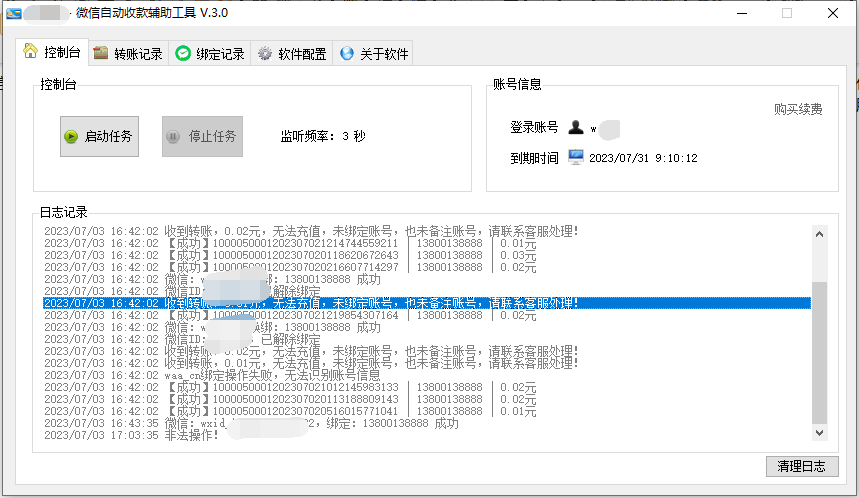
Task: Click the globe icon for 关于软件
Action: (347, 54)
